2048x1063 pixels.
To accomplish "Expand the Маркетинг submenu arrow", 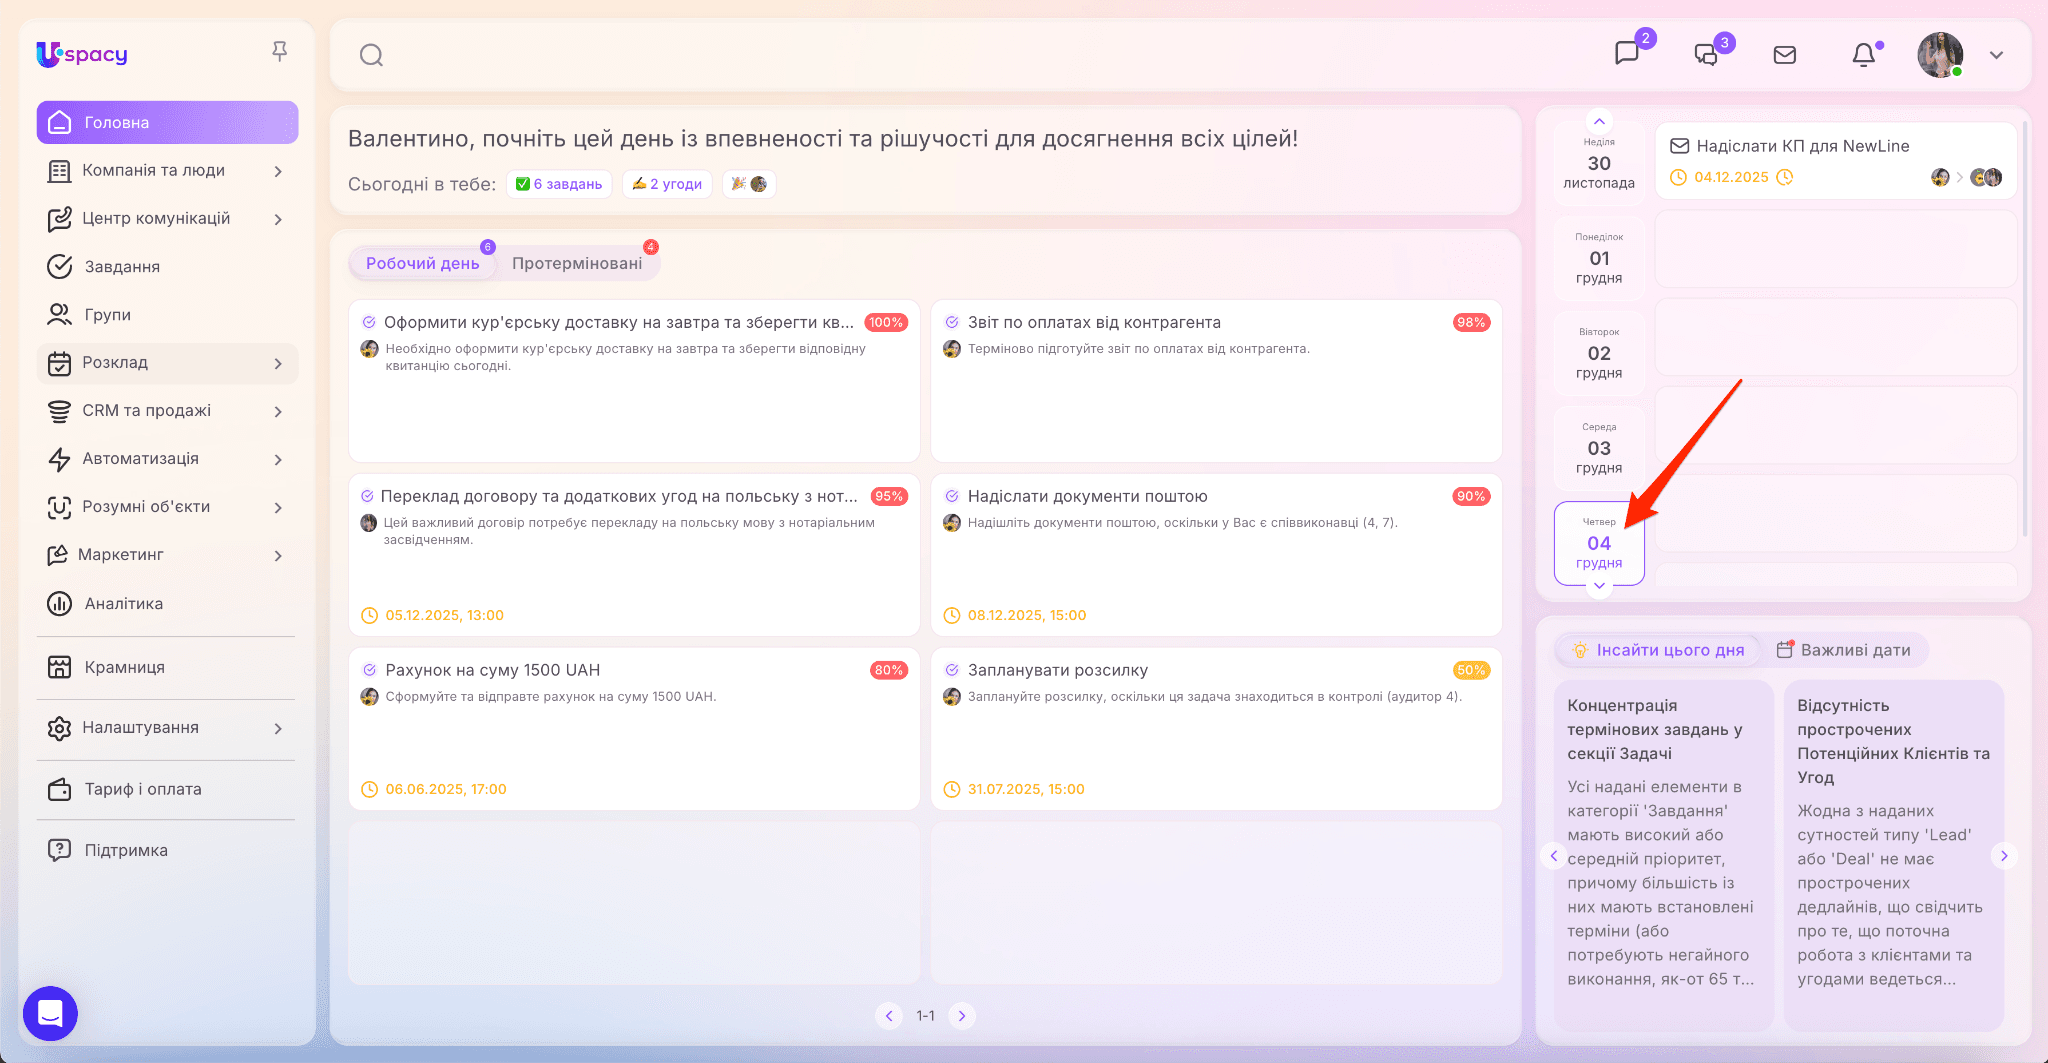I will click(278, 555).
